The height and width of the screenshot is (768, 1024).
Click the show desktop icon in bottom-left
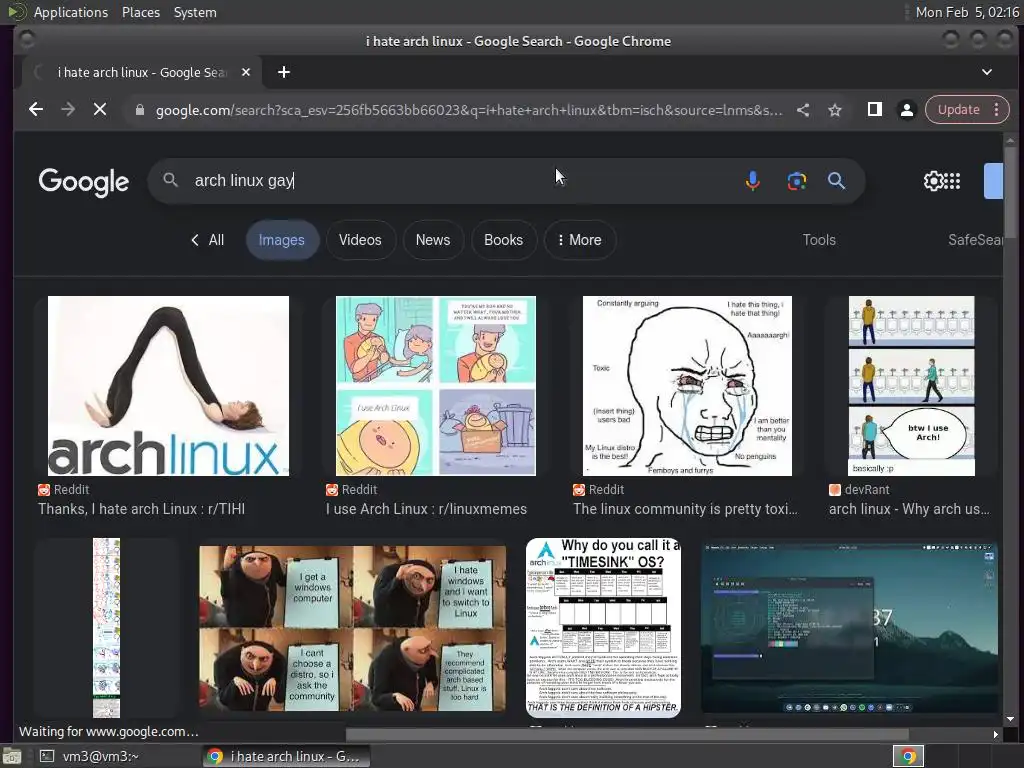click(x=12, y=756)
